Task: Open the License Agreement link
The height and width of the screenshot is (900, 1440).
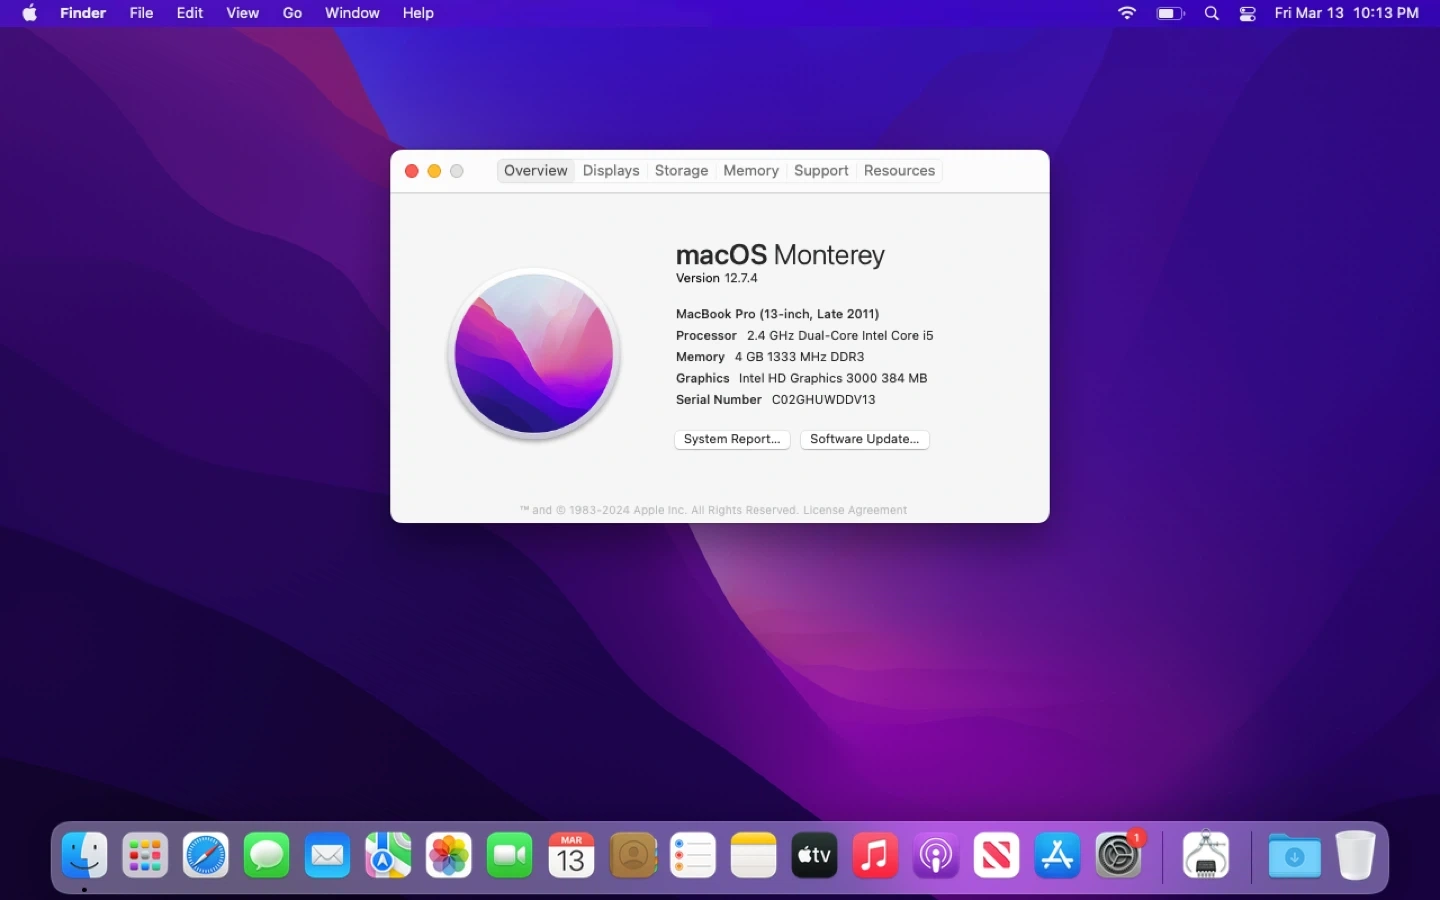Action: [x=855, y=510]
